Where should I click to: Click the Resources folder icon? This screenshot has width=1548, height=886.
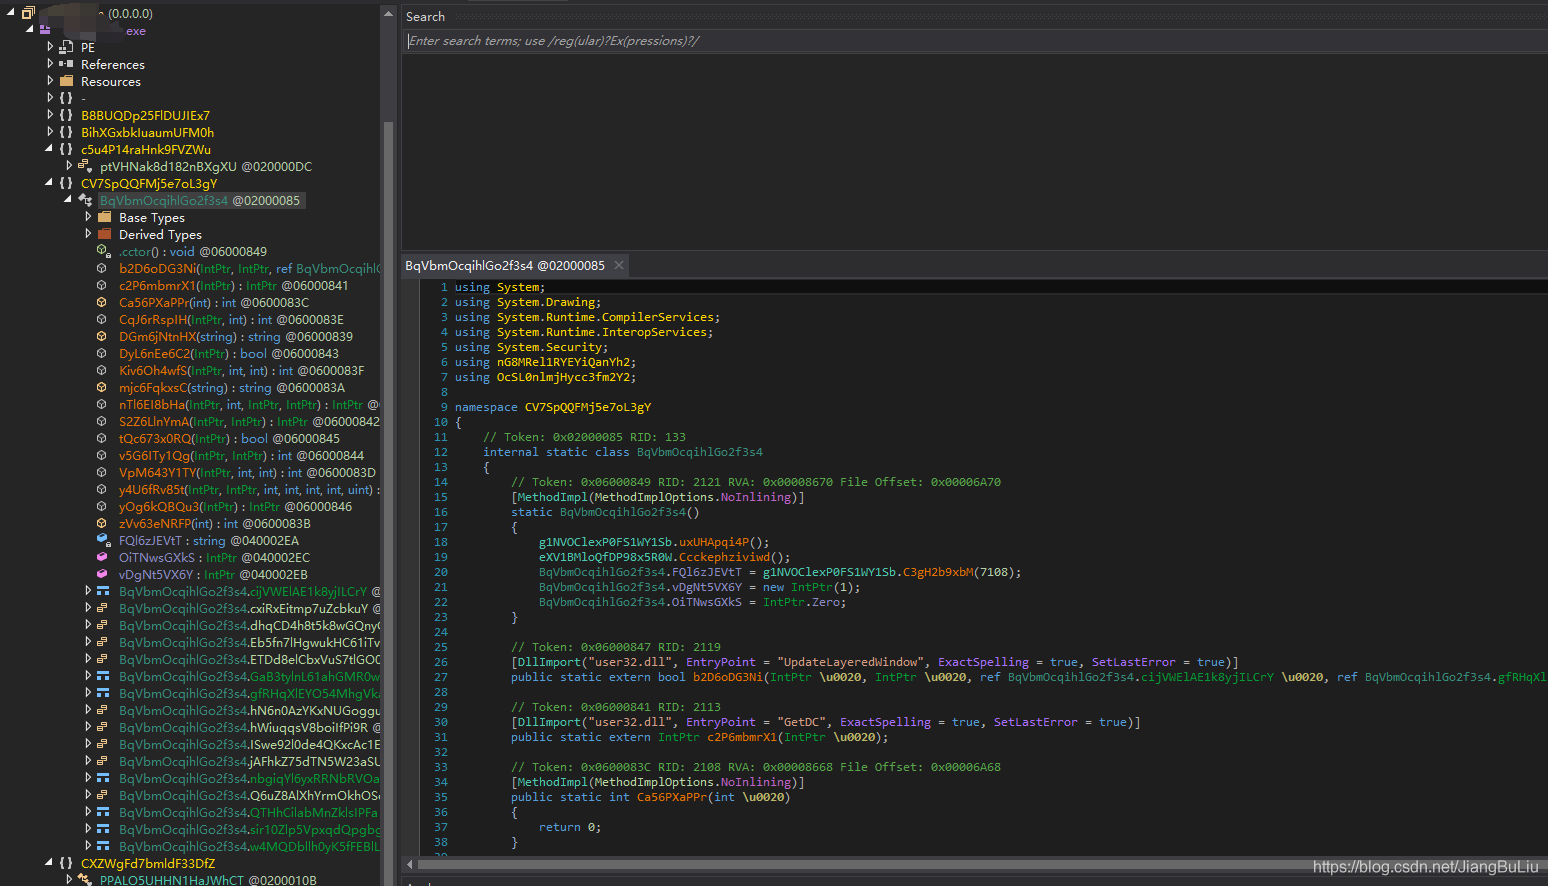tap(66, 81)
